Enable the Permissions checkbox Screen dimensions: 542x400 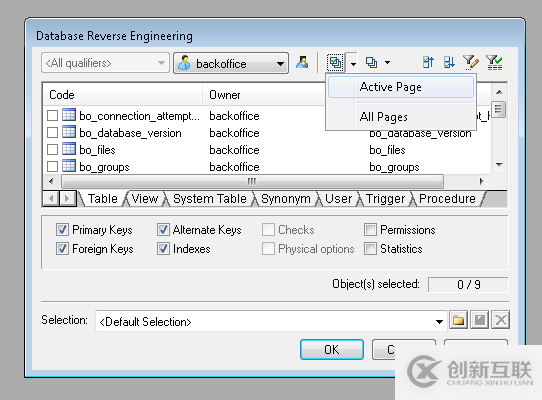370,230
